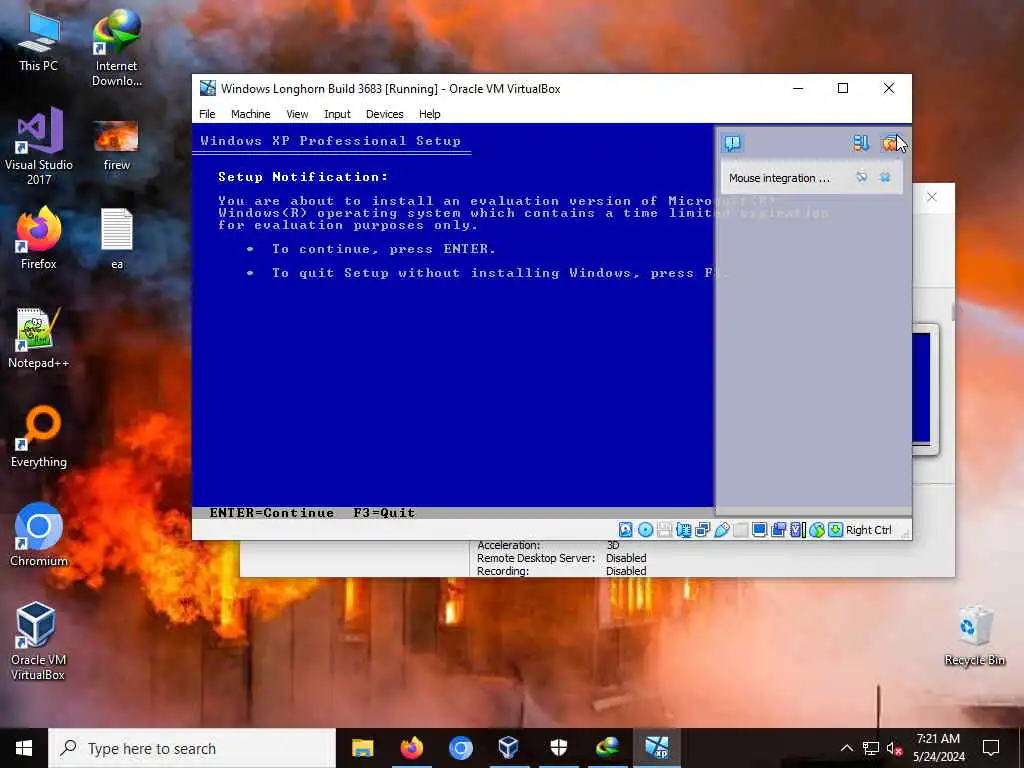Screen dimensions: 1024x768
Task: Open File Explorer from the taskbar
Action: tap(362, 748)
